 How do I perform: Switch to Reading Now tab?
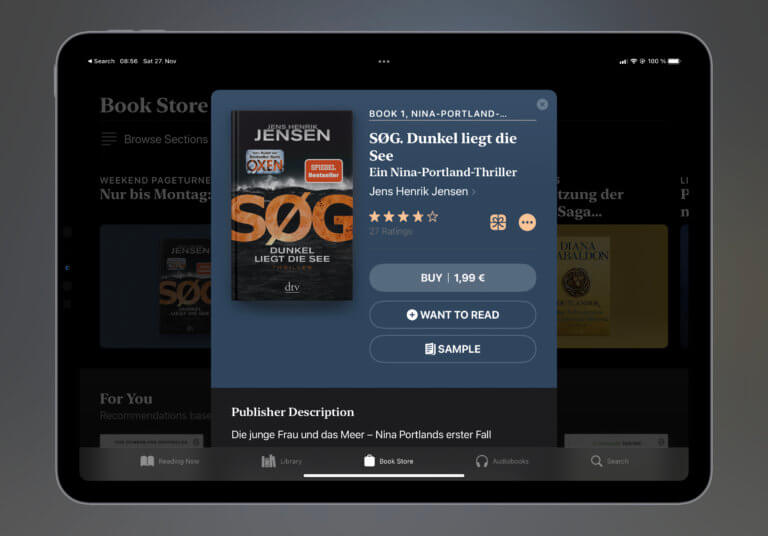(x=169, y=461)
